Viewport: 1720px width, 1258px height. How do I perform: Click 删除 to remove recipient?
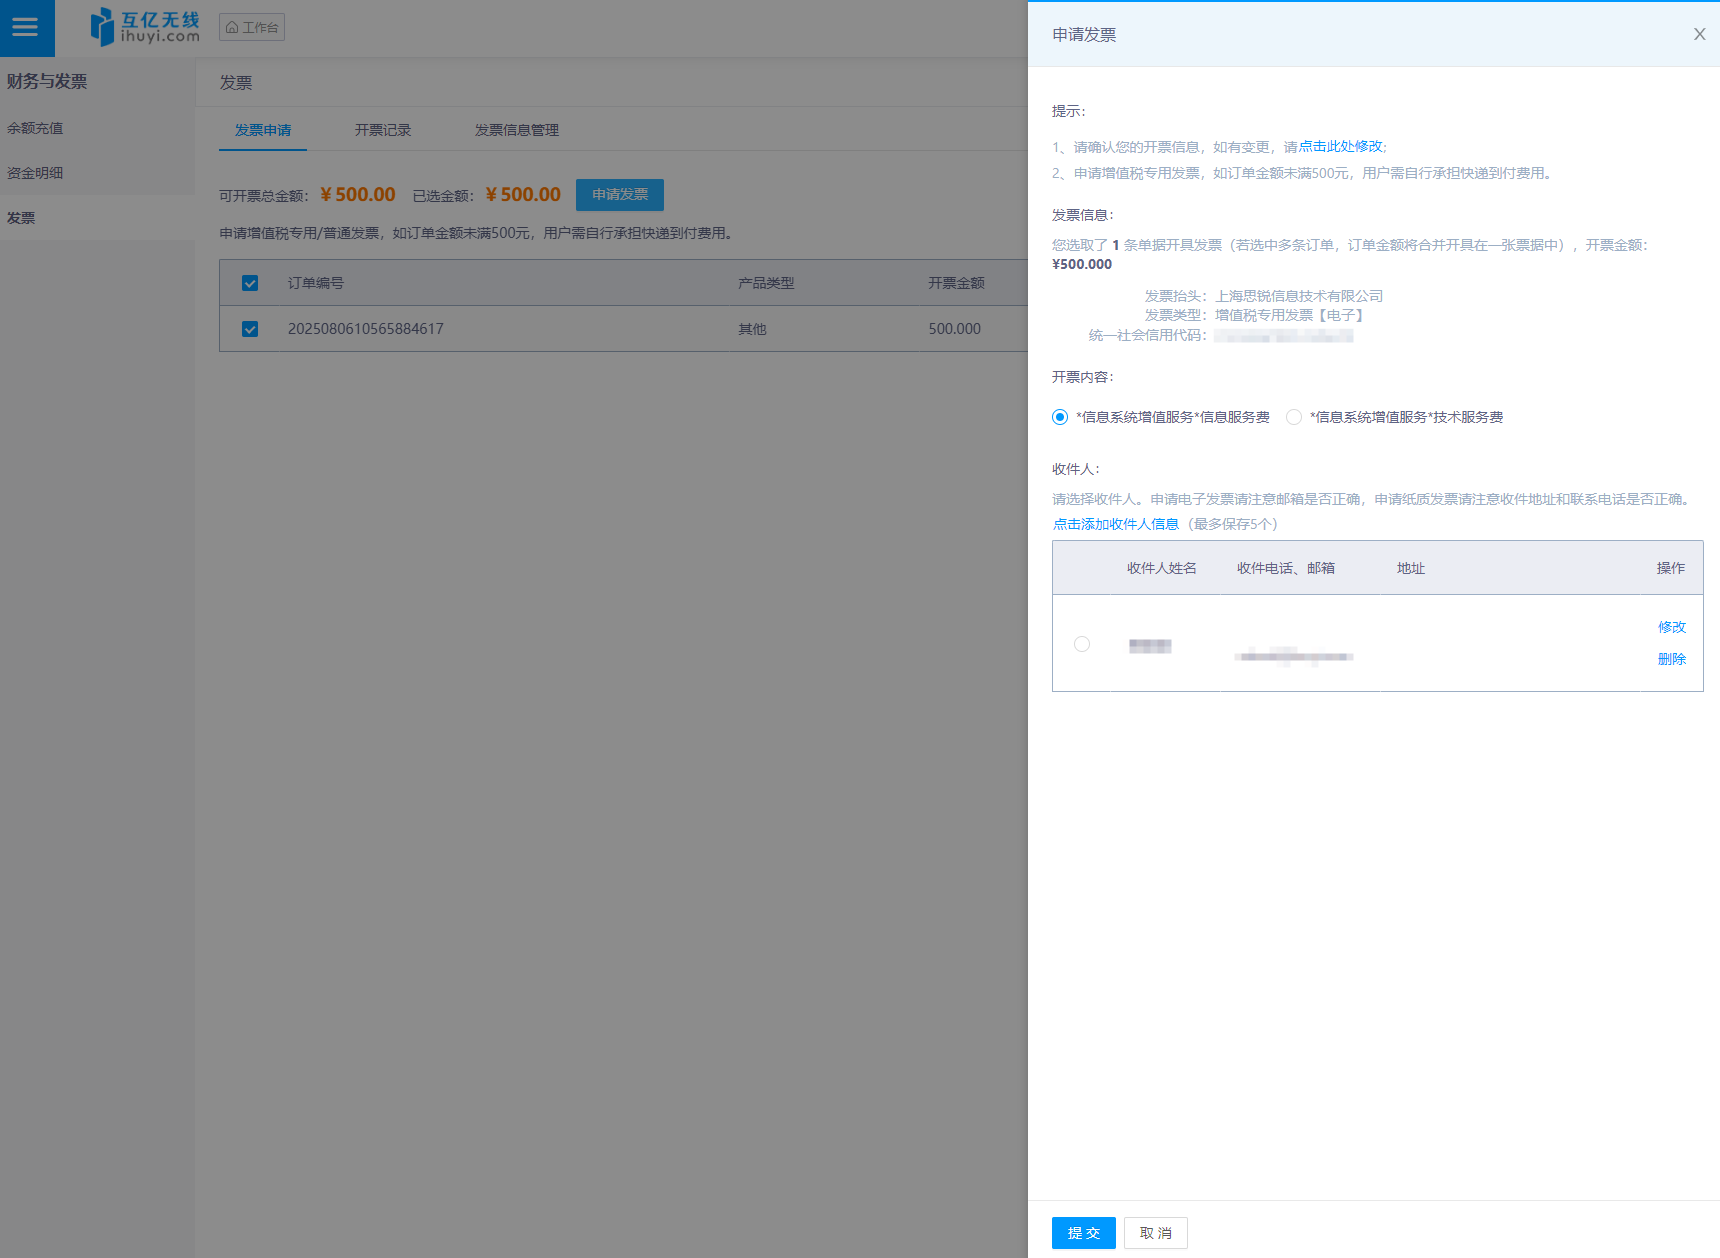pos(1671,659)
